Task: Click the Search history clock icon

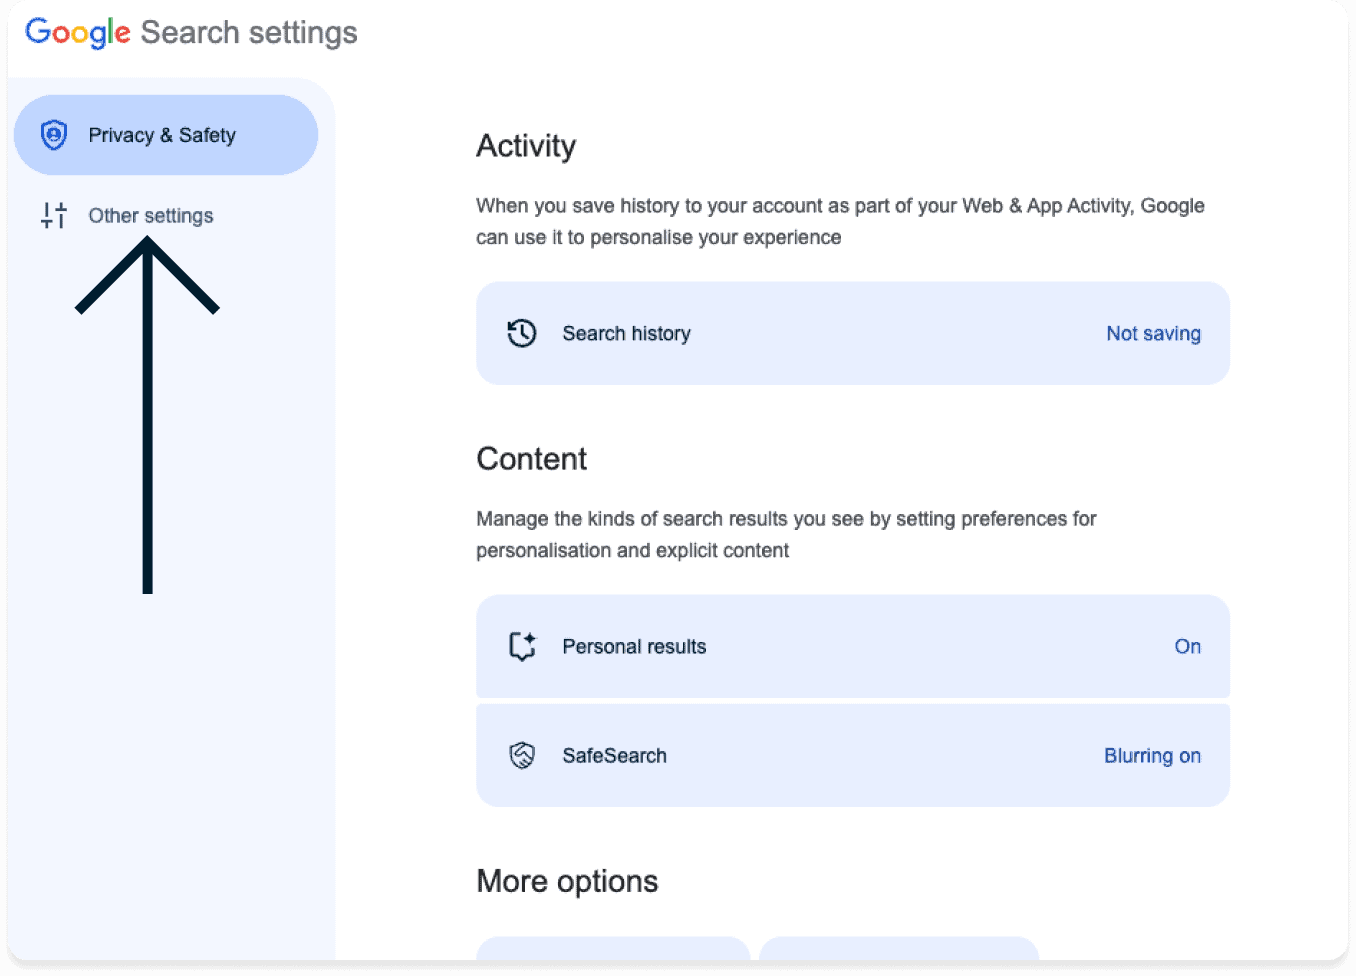Action: pos(522,333)
